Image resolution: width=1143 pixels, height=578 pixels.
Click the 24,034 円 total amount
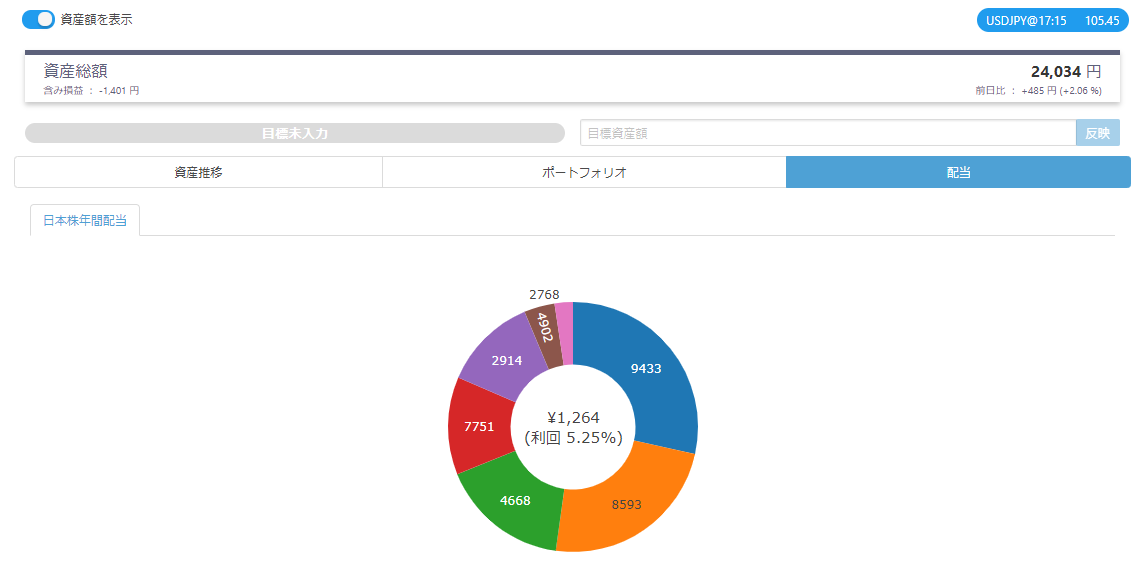point(1066,71)
